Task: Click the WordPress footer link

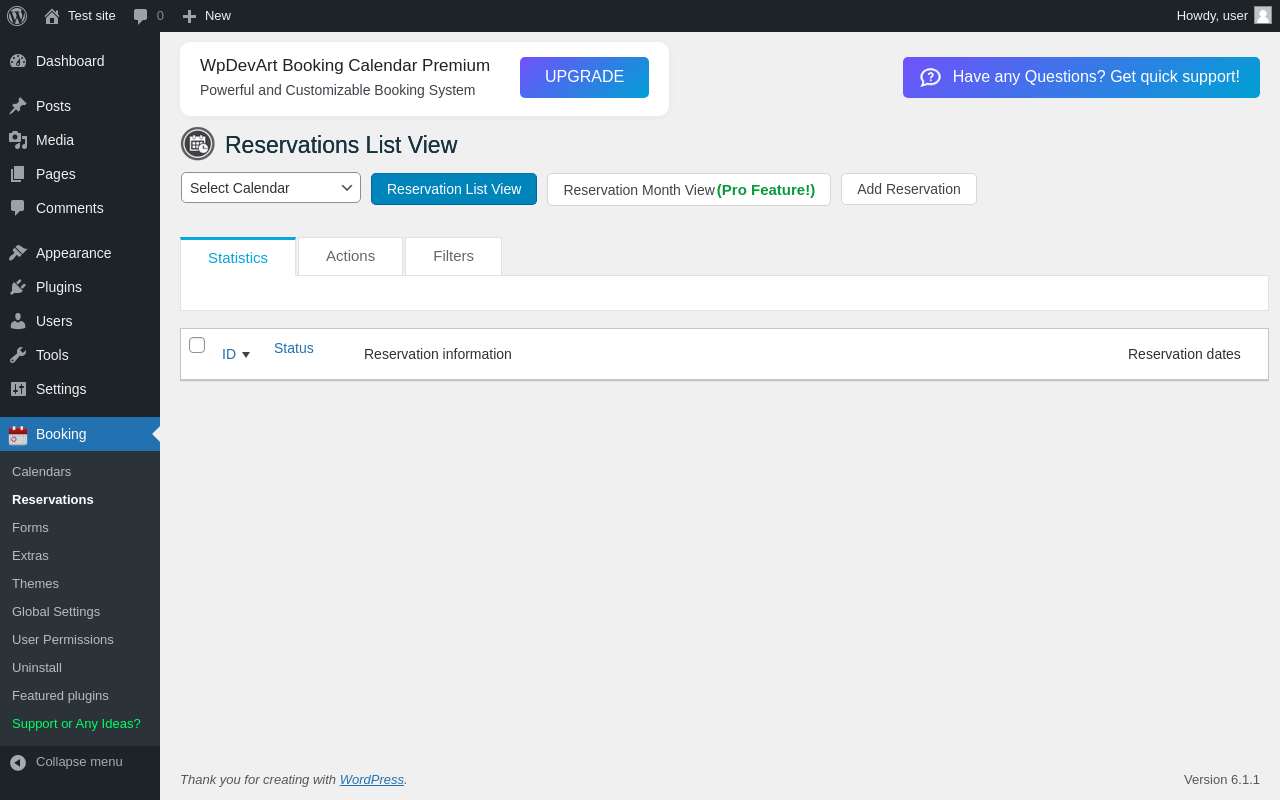Action: point(372,779)
